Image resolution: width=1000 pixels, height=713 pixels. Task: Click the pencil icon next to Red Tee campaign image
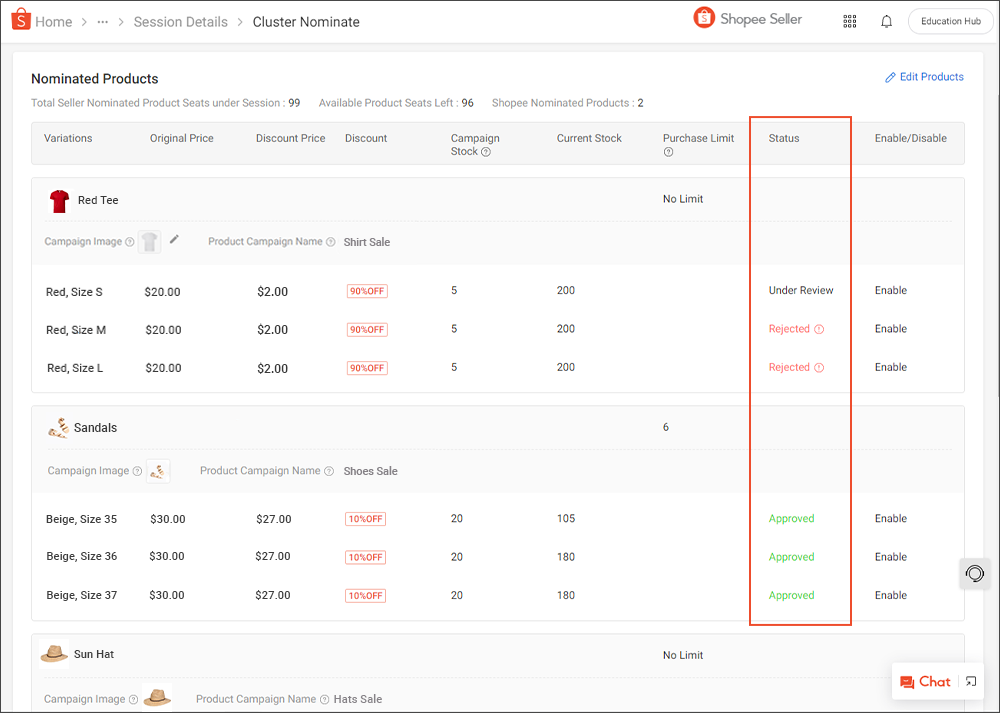click(173, 240)
